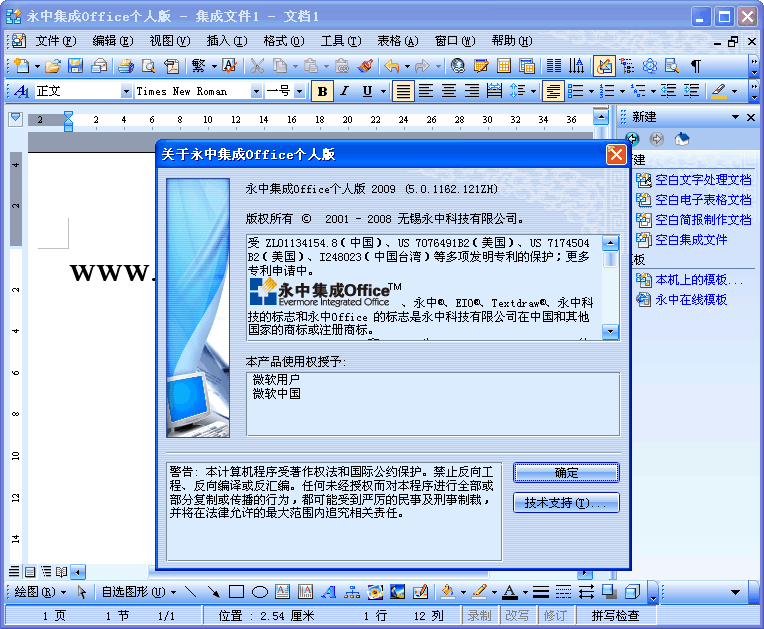Viewport: 764px width, 629px height.
Task: Click the Redo arrow icon
Action: pyautogui.click(x=422, y=65)
